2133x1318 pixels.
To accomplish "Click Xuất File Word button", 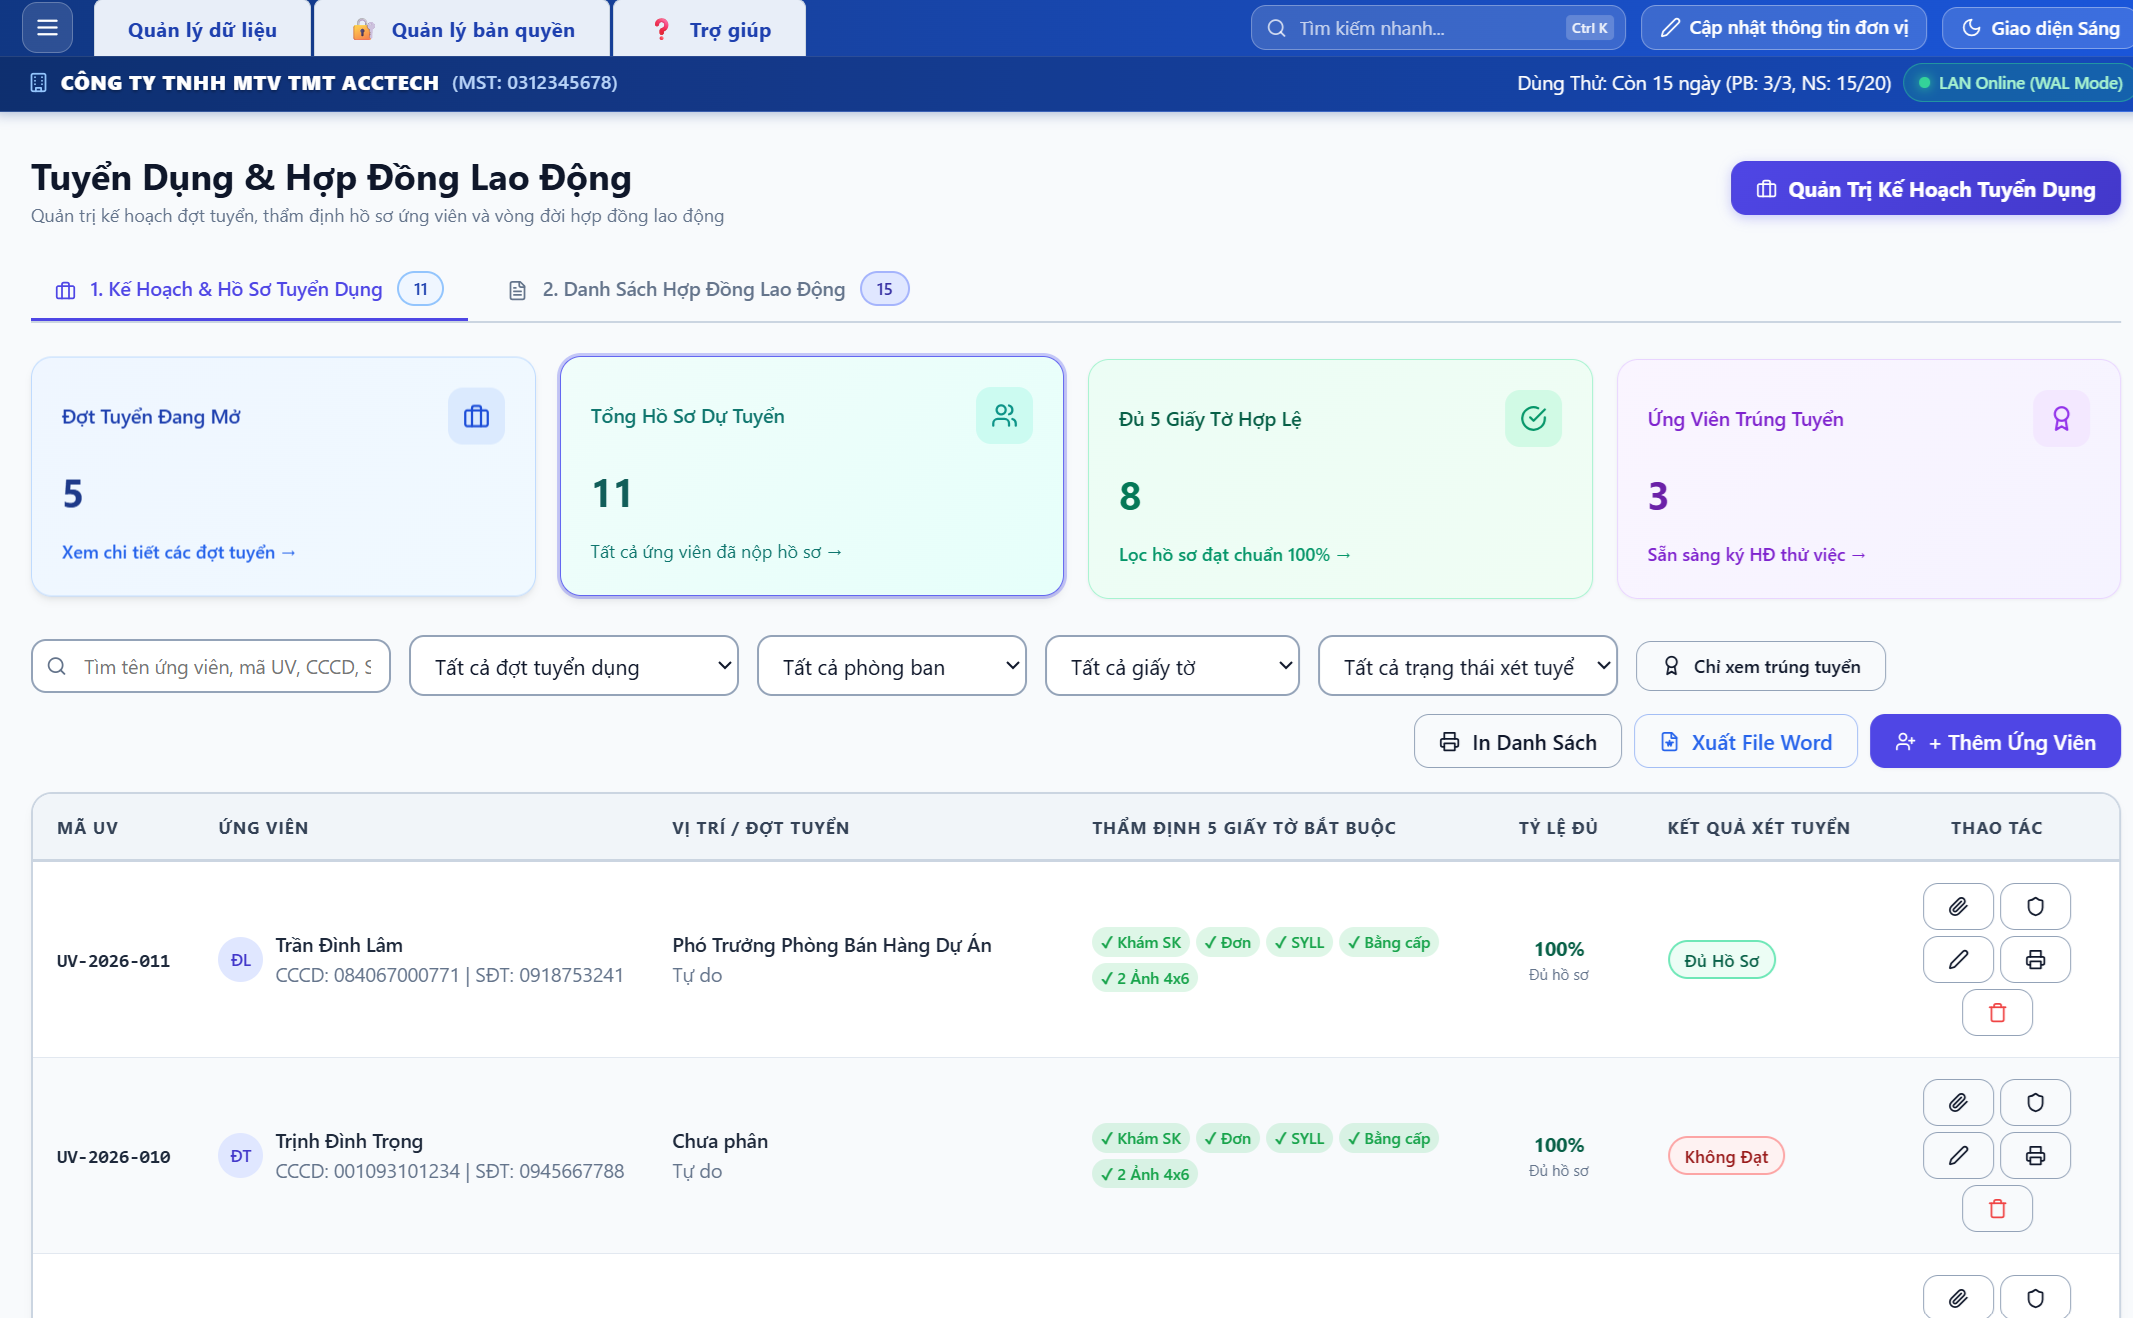I will pyautogui.click(x=1745, y=741).
